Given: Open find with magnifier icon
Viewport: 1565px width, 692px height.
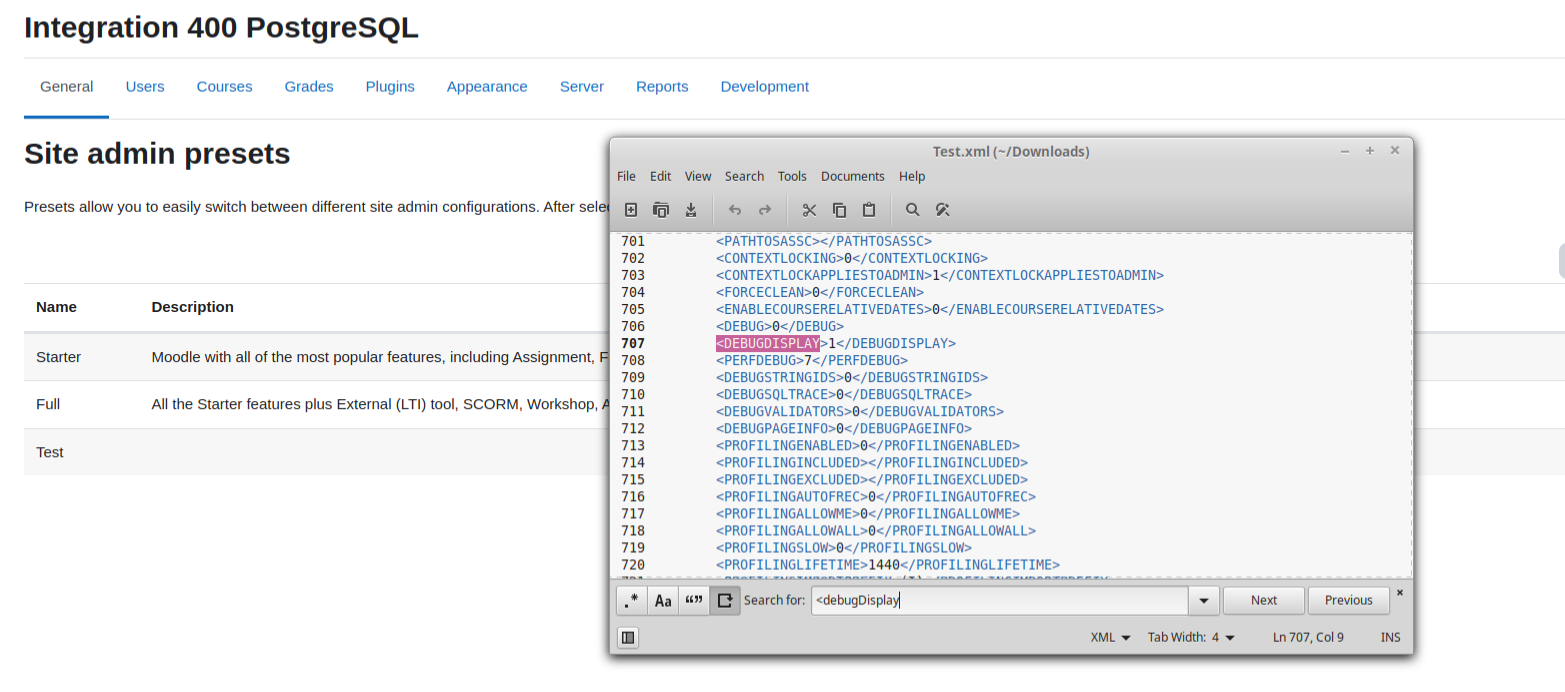Looking at the screenshot, I should coord(912,210).
